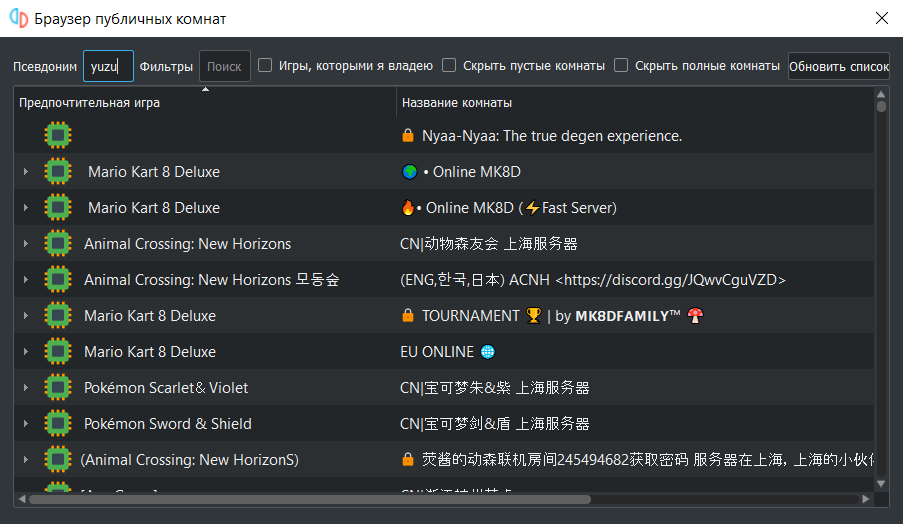903x524 pixels.
Task: Click vertical scrollbar down arrow
Action: click(x=881, y=484)
